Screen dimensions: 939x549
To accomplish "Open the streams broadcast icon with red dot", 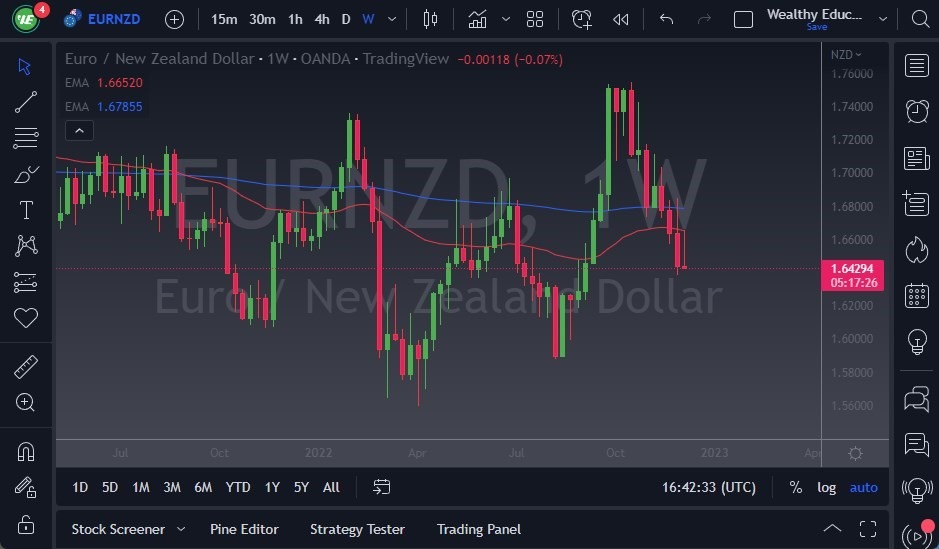I will coord(917,535).
